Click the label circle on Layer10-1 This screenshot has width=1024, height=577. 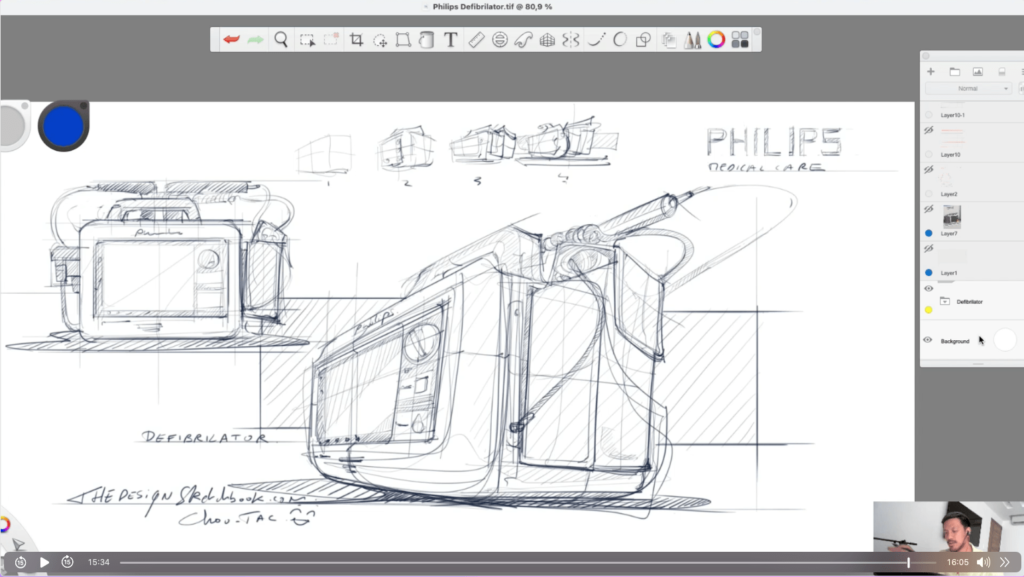(x=929, y=115)
